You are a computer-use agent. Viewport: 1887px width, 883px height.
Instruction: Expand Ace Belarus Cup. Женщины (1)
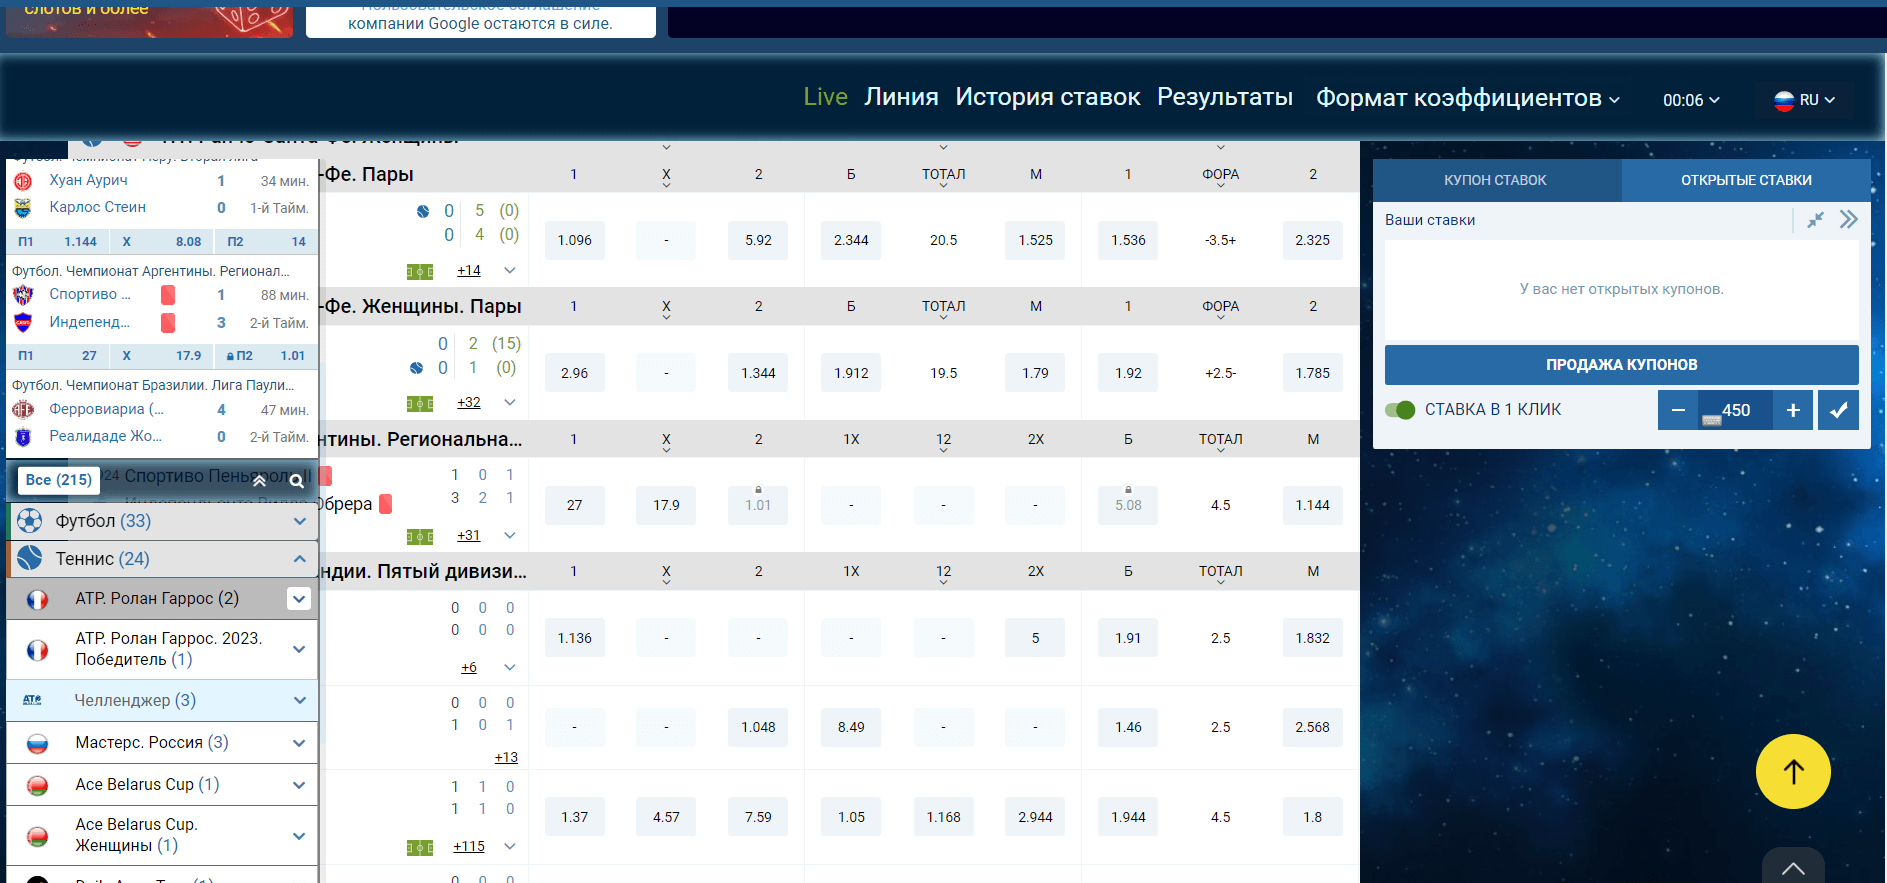[299, 836]
